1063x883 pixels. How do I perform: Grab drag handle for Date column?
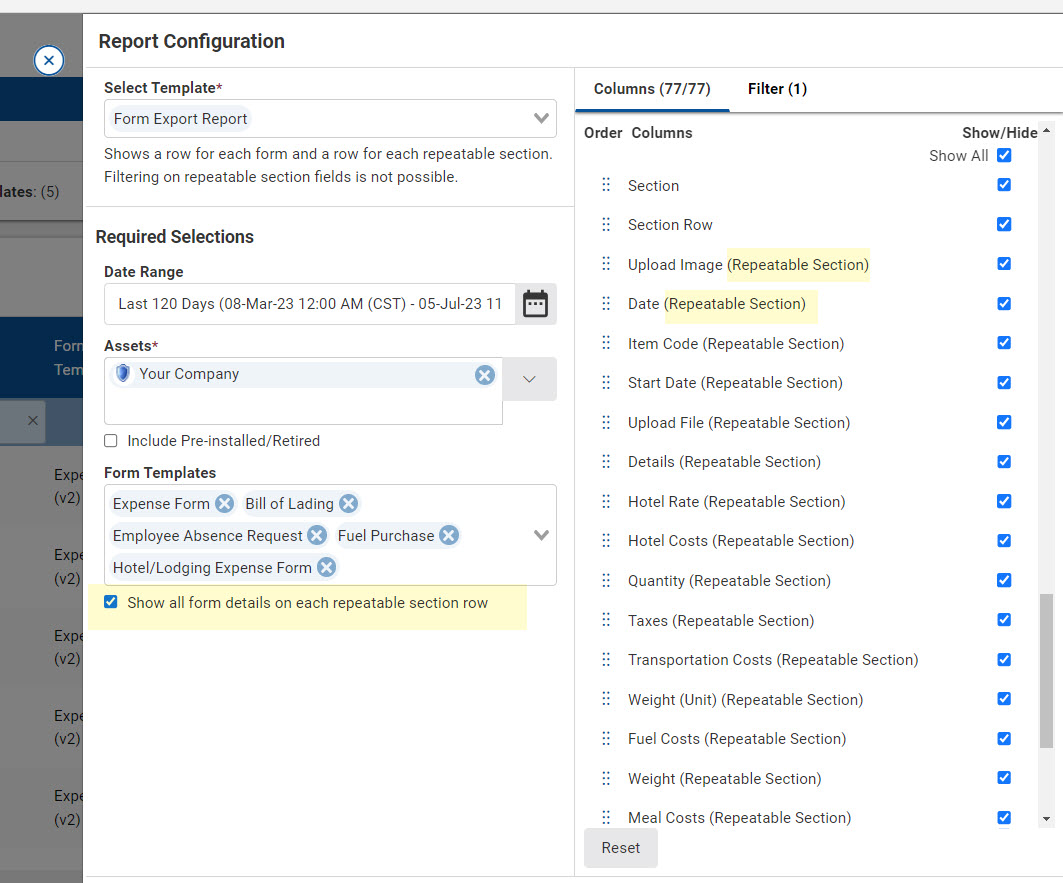(x=606, y=303)
